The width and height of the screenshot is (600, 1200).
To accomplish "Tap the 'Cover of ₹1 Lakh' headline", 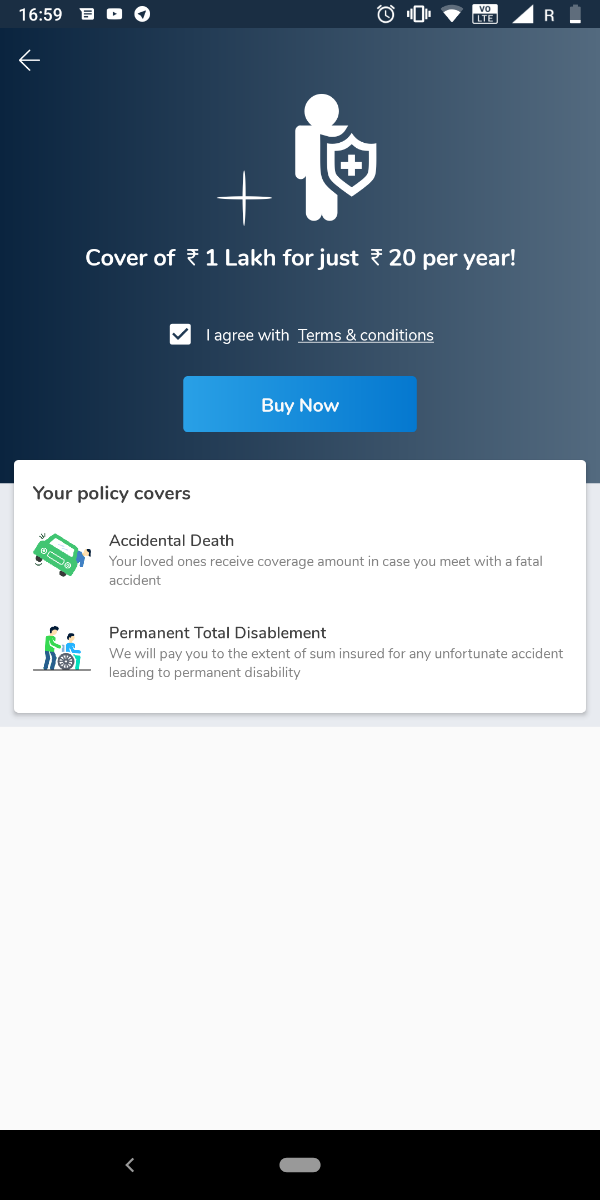I will tap(300, 258).
